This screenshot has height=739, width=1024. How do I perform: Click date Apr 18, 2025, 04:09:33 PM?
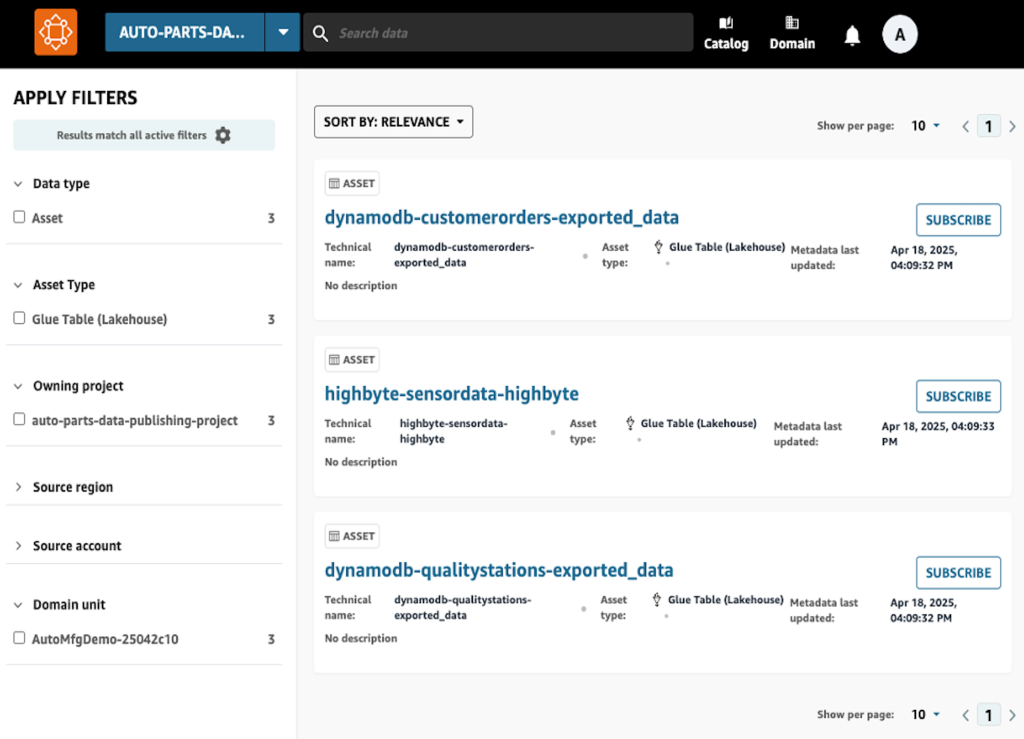[938, 433]
